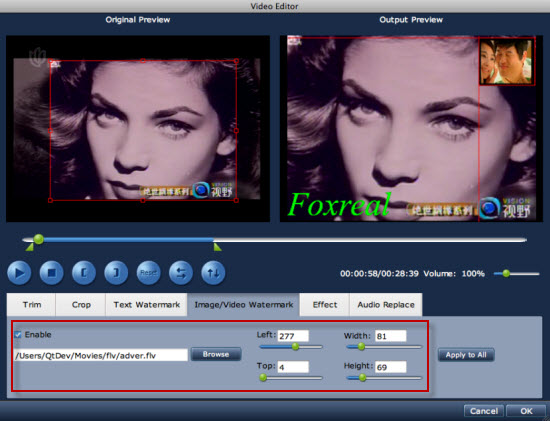Click the Left position slider handle
The image size is (550, 421).
pos(295,347)
